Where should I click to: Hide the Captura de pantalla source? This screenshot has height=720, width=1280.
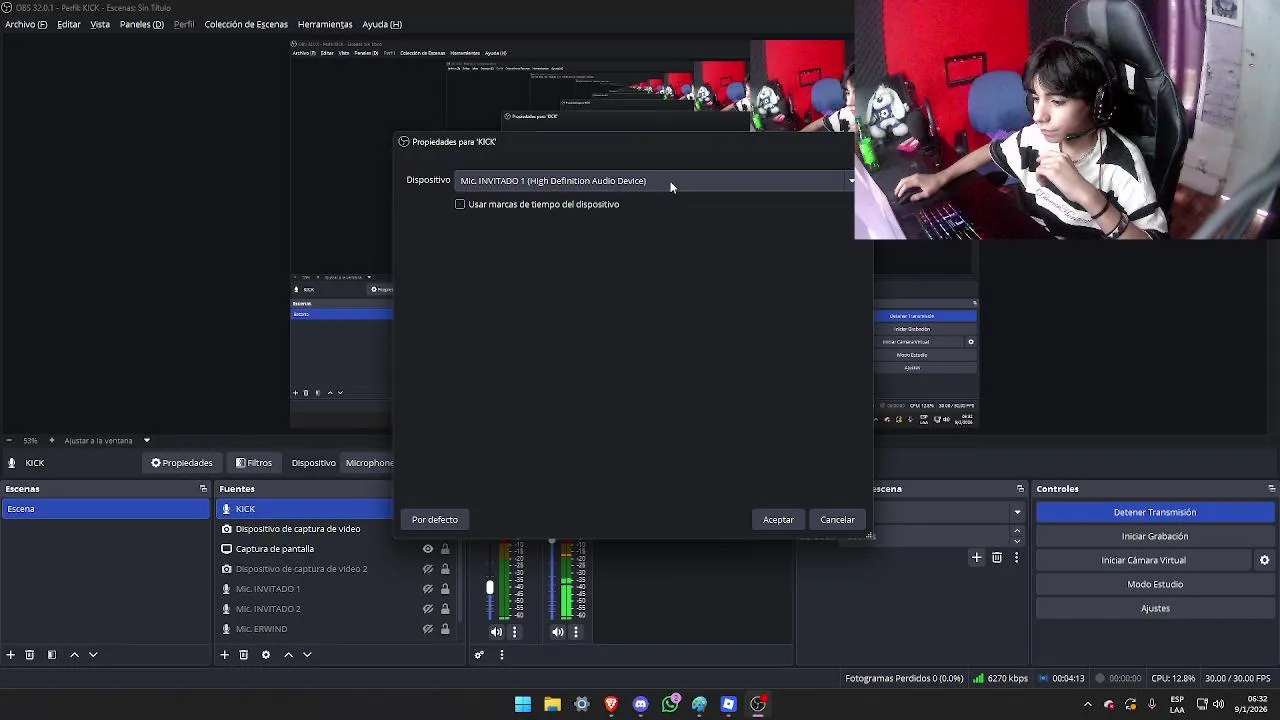coord(428,548)
